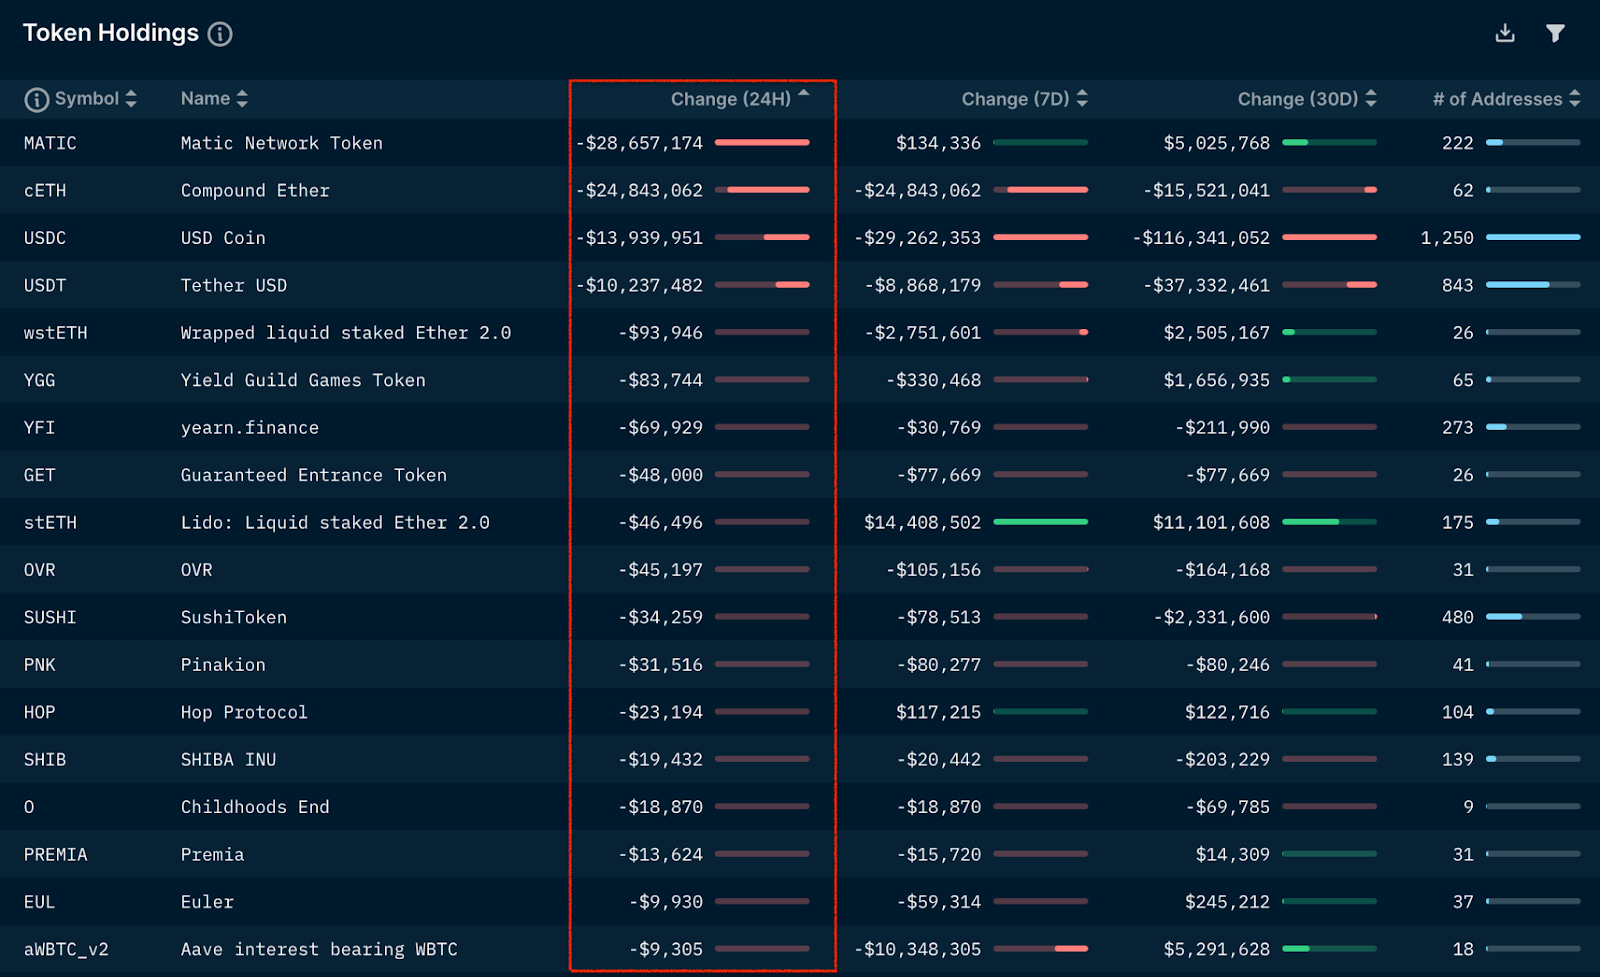The image size is (1600, 977).
Task: Click the USDT symbol
Action: click(x=45, y=285)
